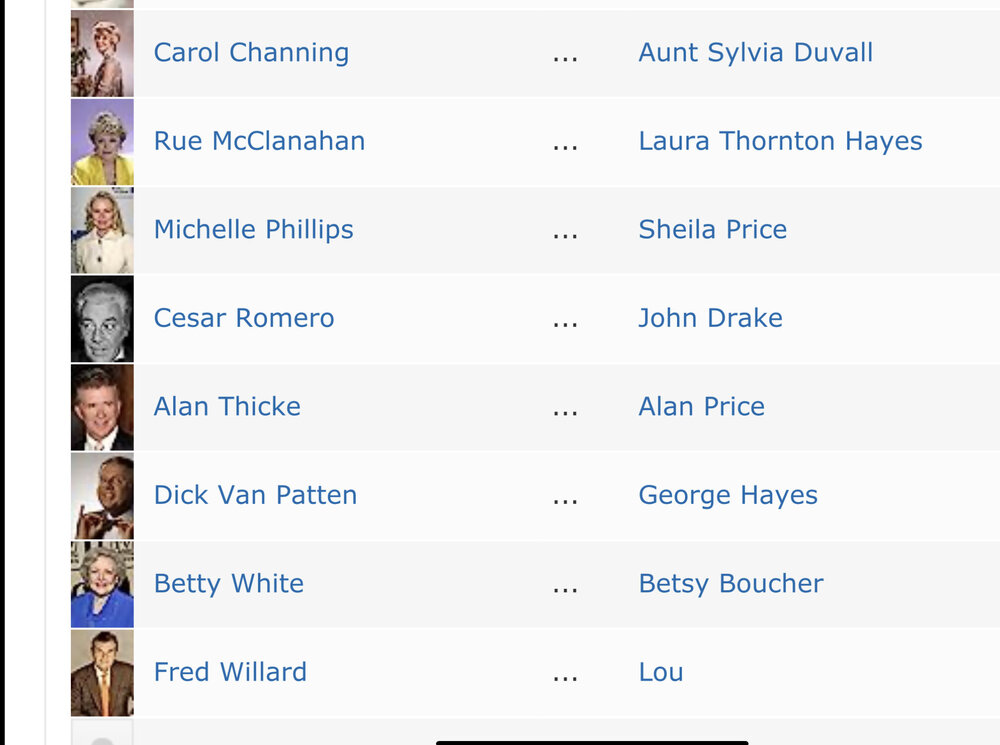Click Fred Willard's headshot thumbnail

tap(102, 674)
